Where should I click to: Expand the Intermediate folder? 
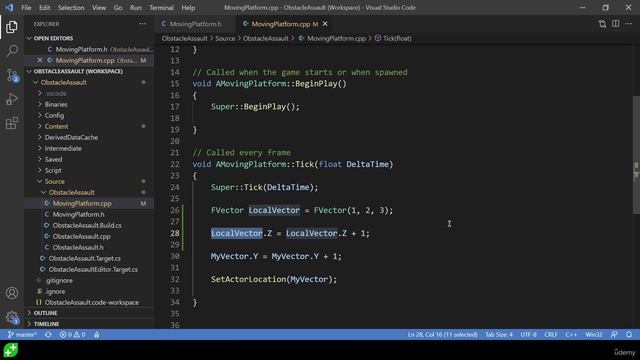coord(90,149)
